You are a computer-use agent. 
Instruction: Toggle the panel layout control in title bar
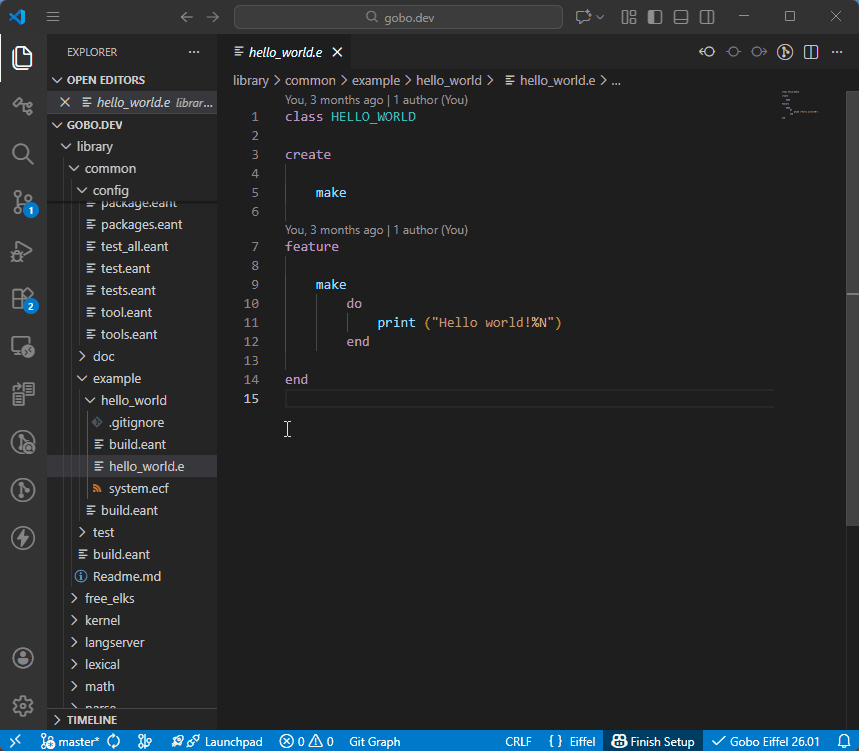click(680, 17)
